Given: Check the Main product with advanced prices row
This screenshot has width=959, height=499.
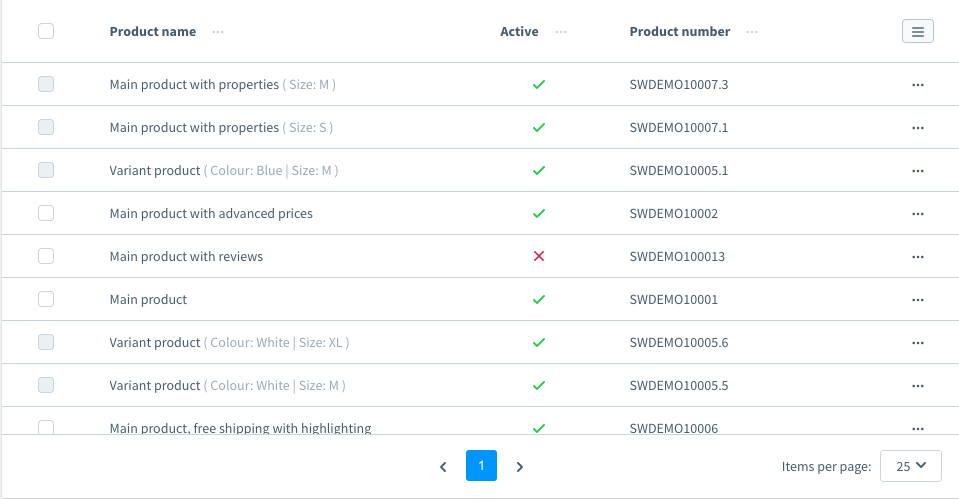Looking at the screenshot, I should click(46, 213).
